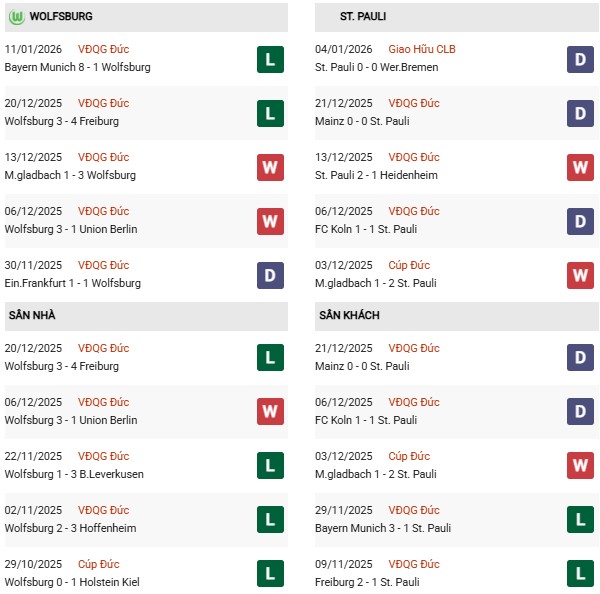The image size is (600, 594).
Task: Click W badge for M.gladbach 1-3 Wolfsburg
Action: 269,167
